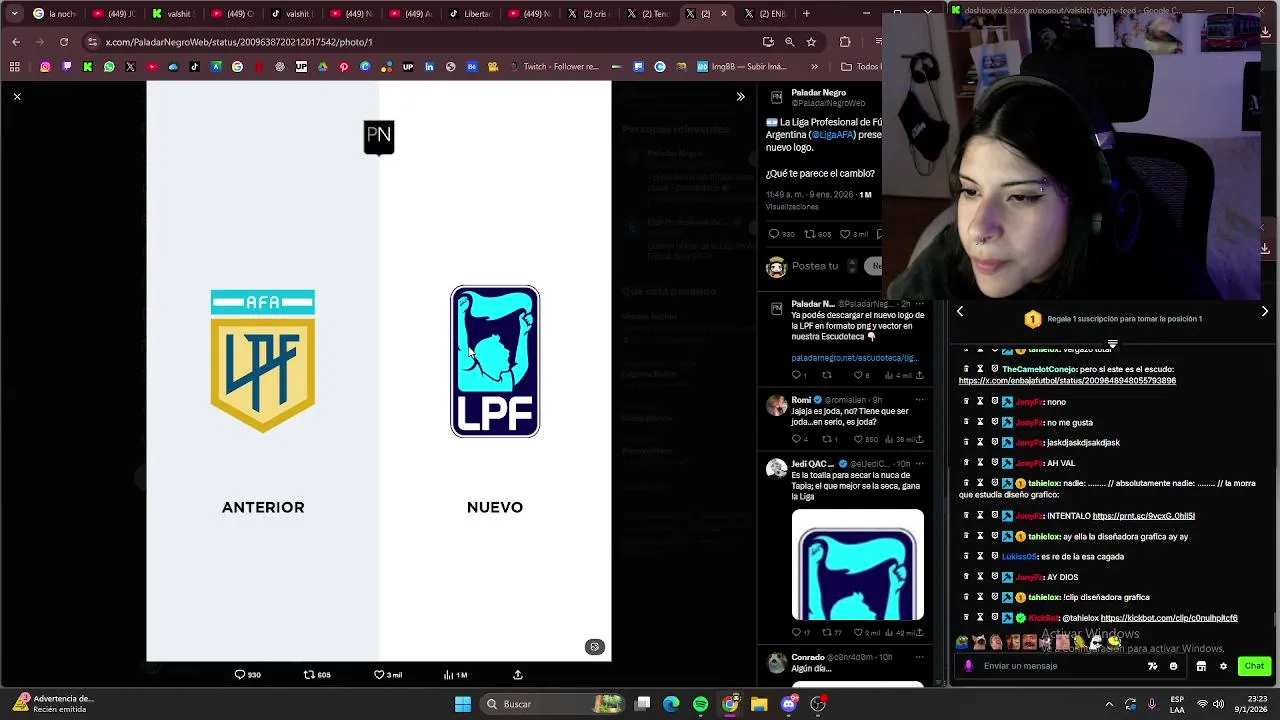Open the Pinterest bookmark icon
The width and height of the screenshot is (1280, 720).
click(344, 67)
